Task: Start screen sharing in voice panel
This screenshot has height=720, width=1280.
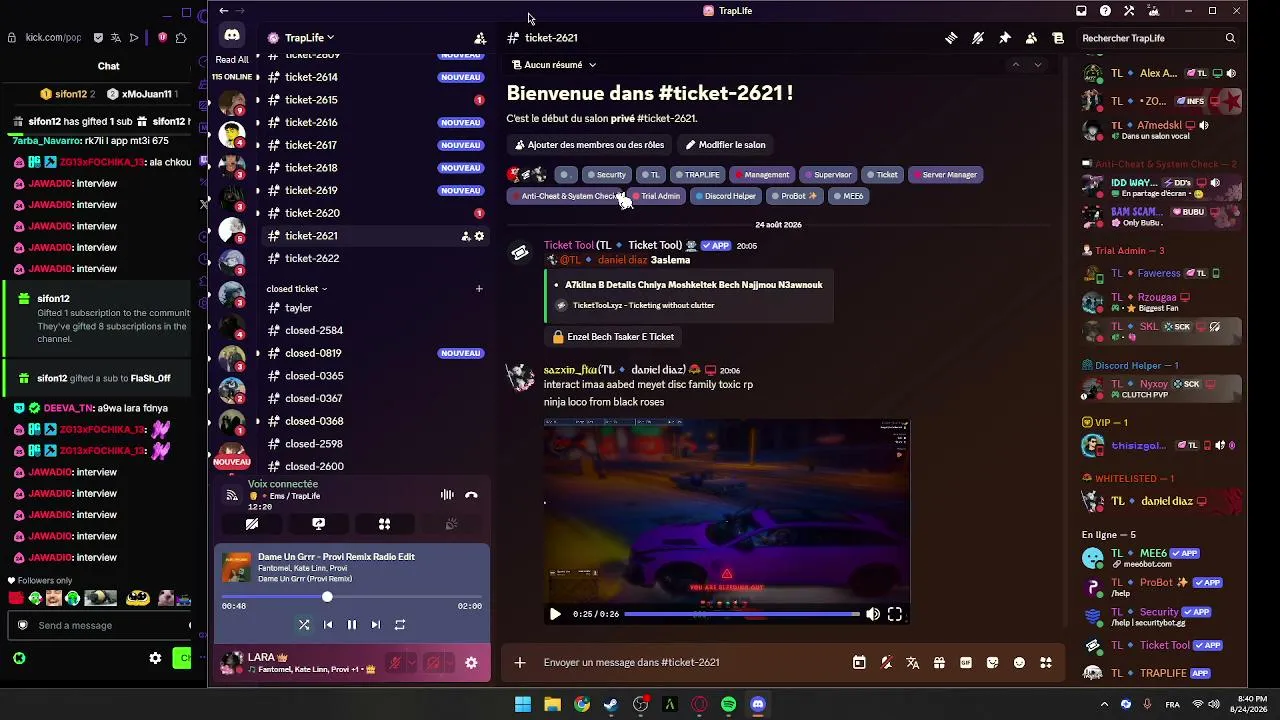Action: pos(318,524)
